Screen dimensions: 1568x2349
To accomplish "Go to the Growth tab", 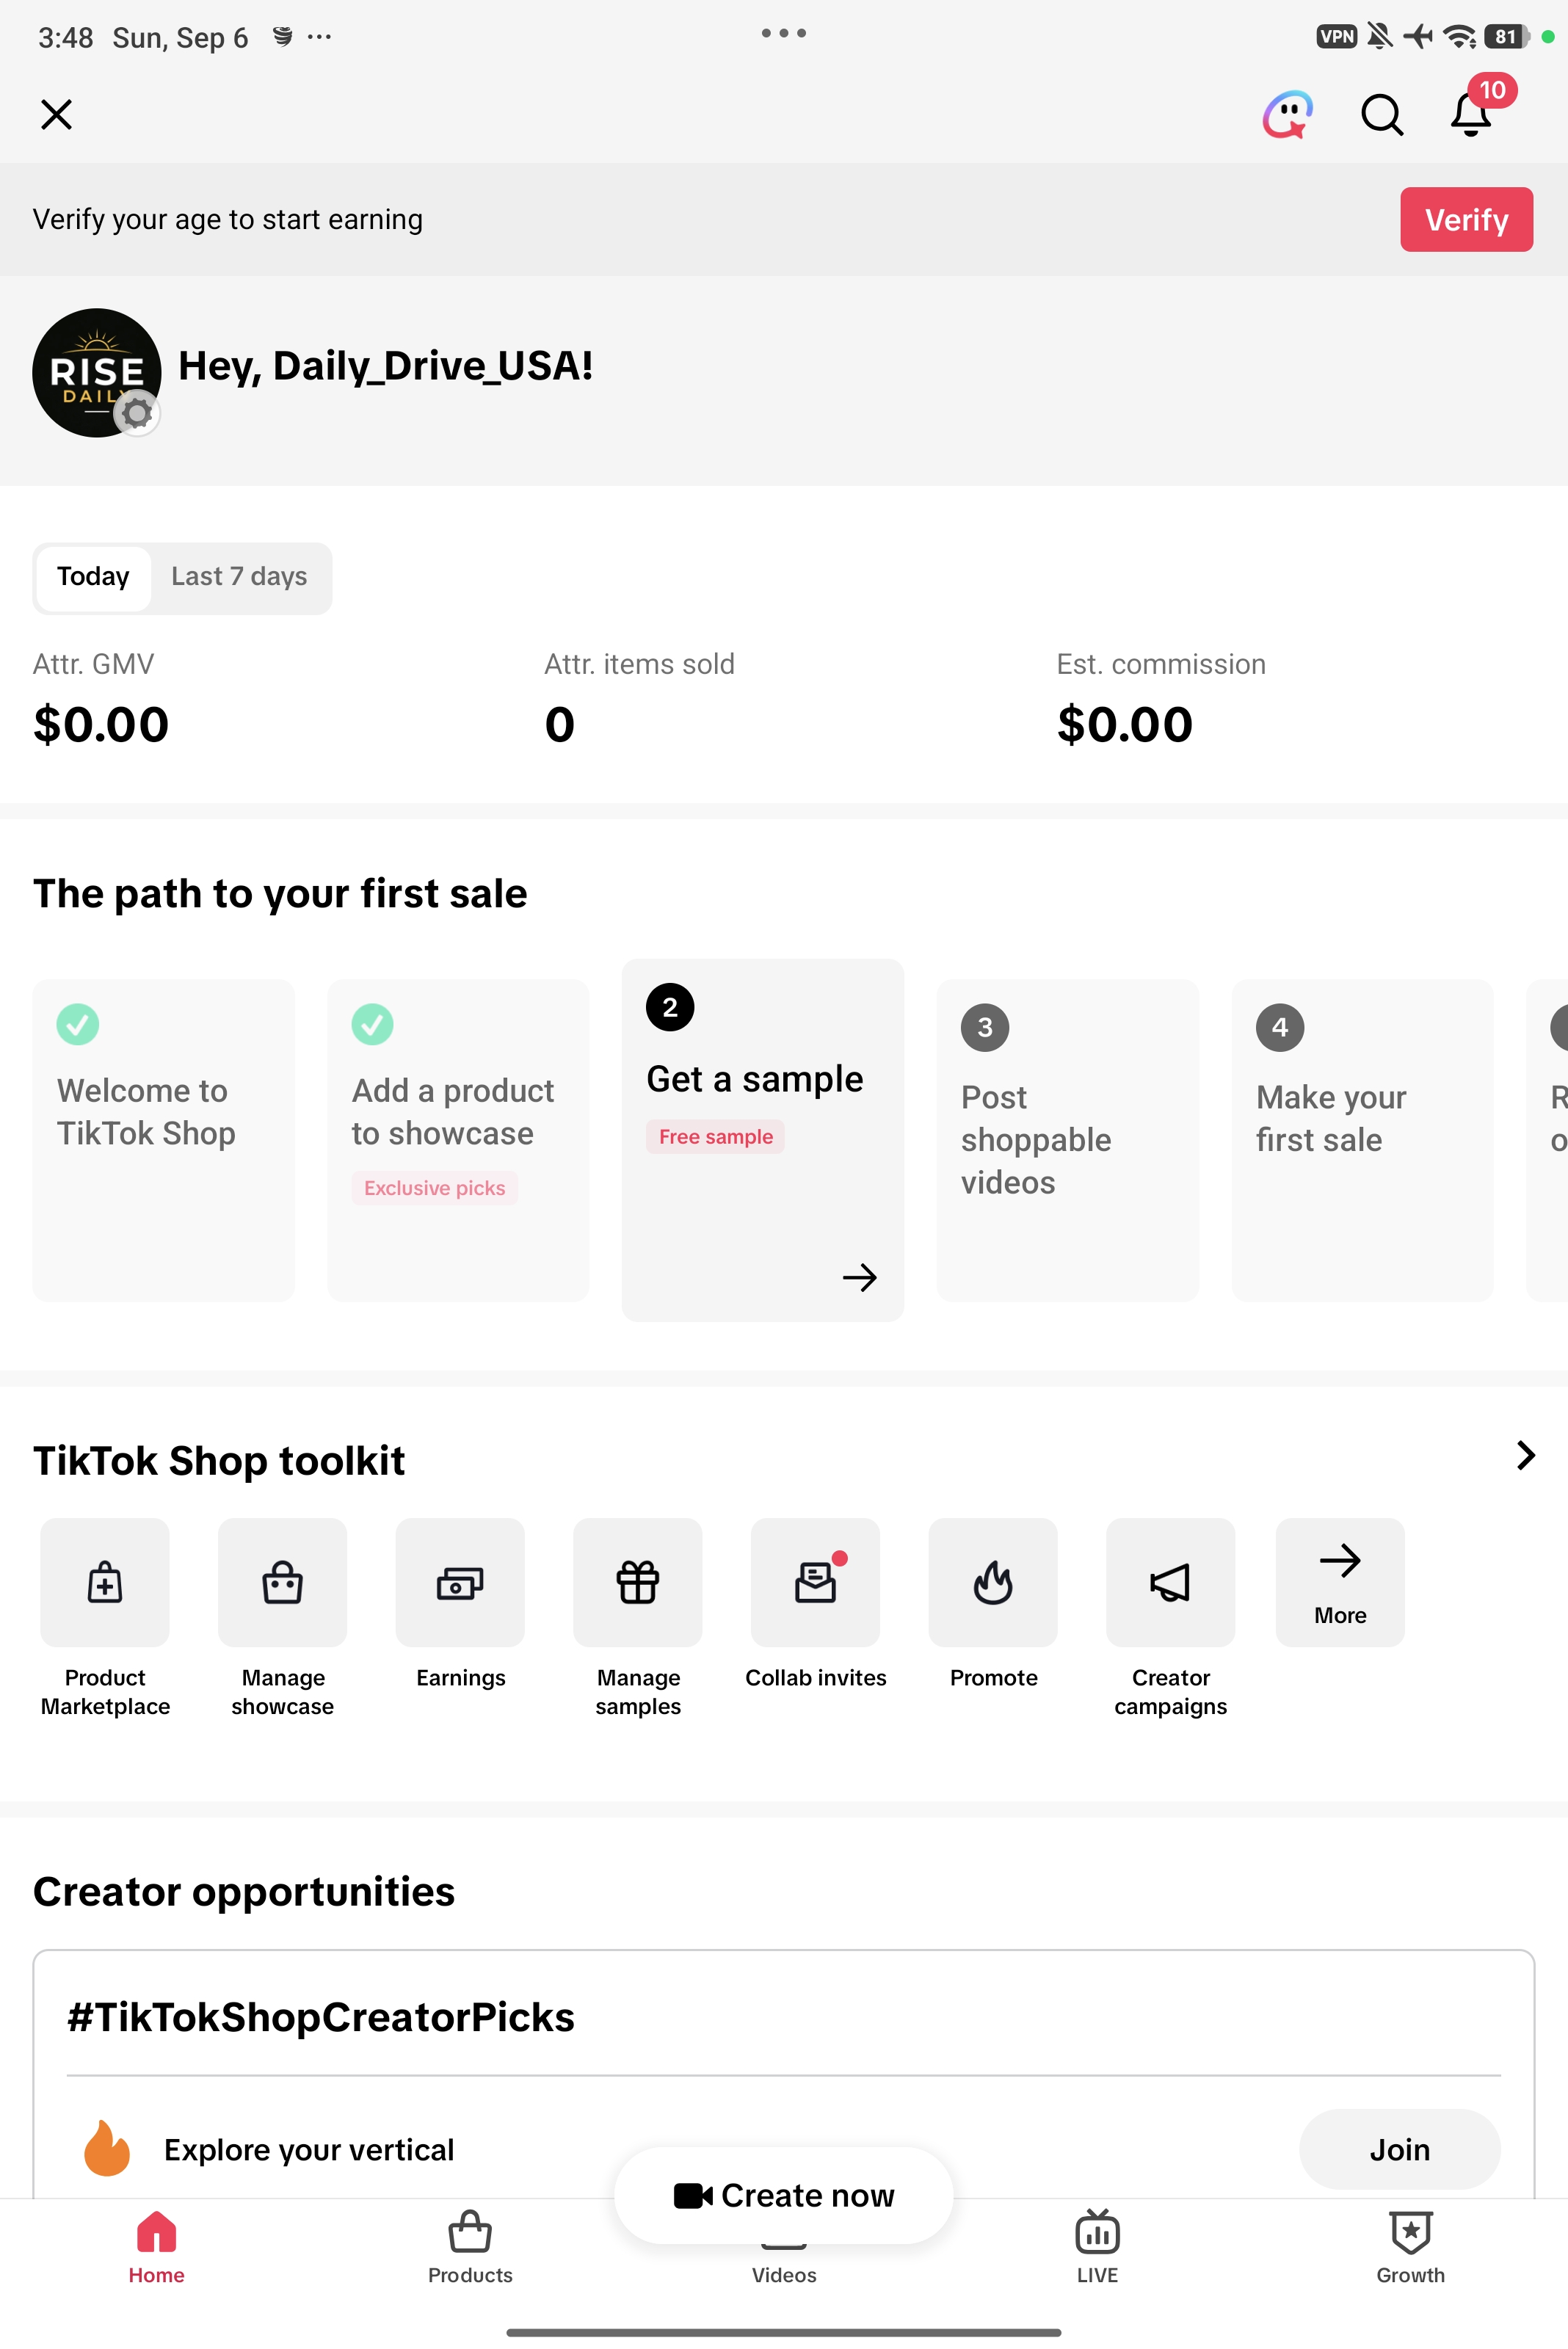I will coord(1410,2246).
